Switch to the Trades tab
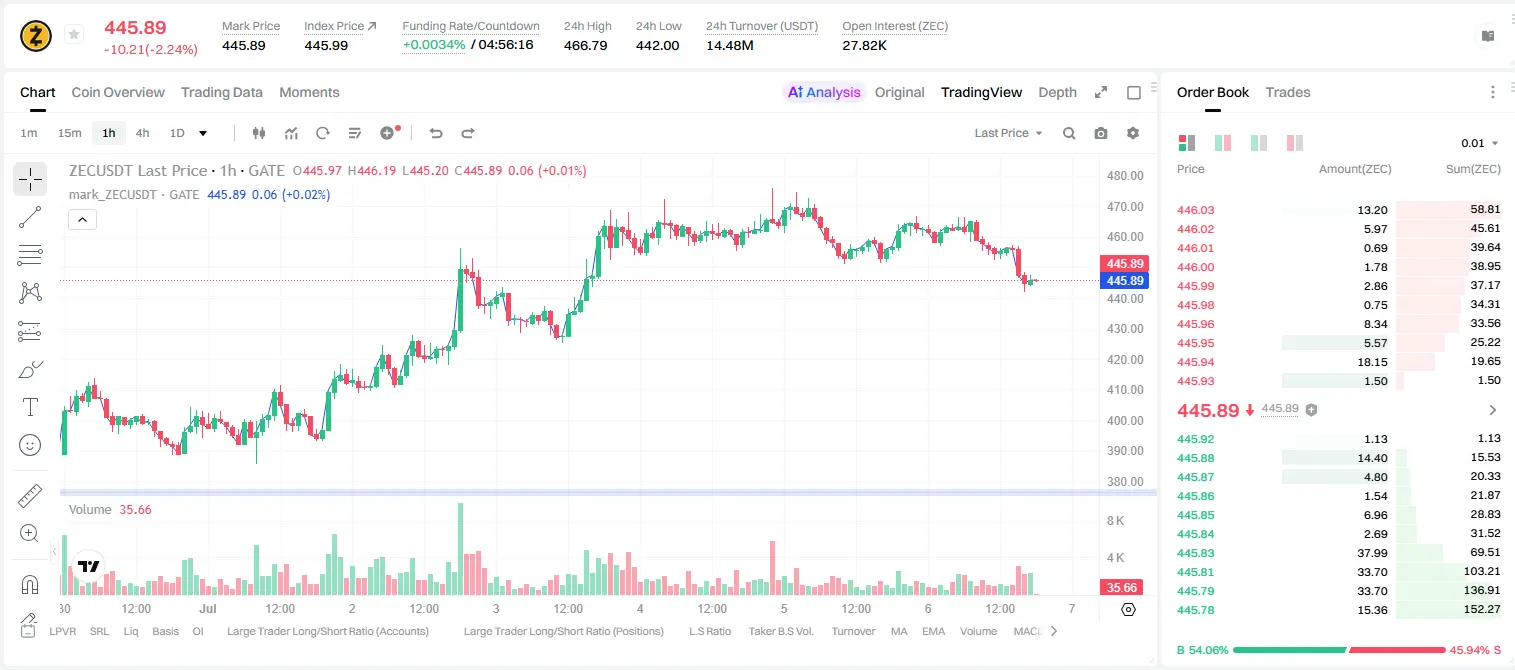Screen dimensions: 1515x670 [1288, 92]
